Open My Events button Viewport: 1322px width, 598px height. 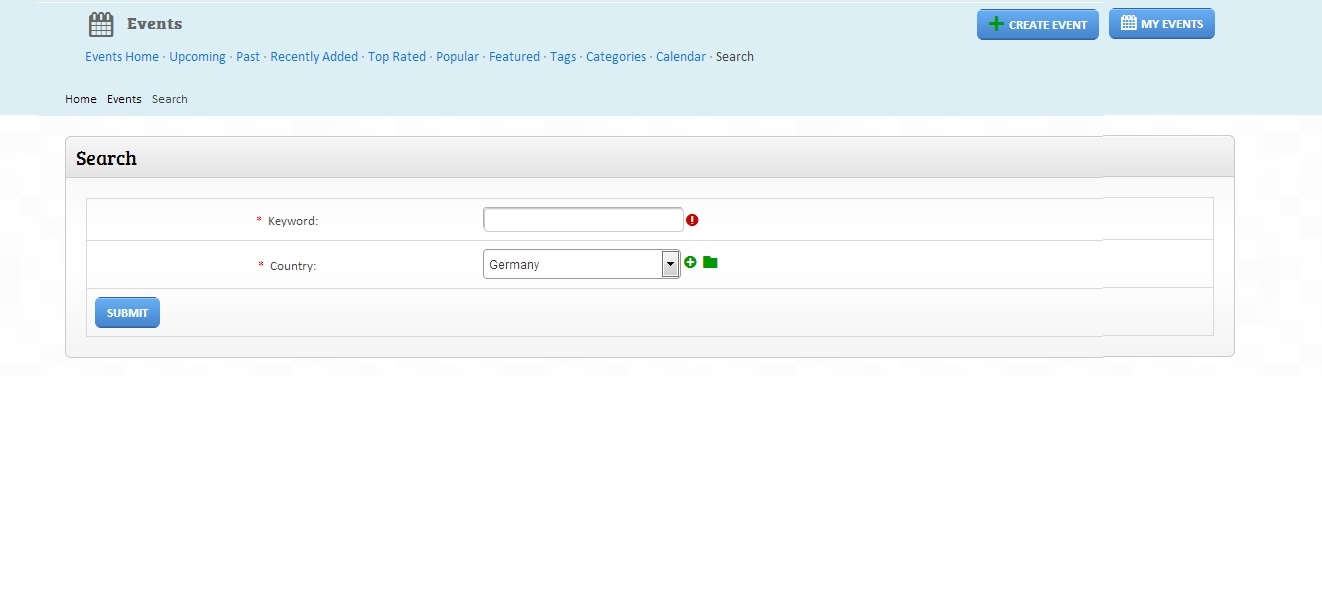click(1161, 24)
